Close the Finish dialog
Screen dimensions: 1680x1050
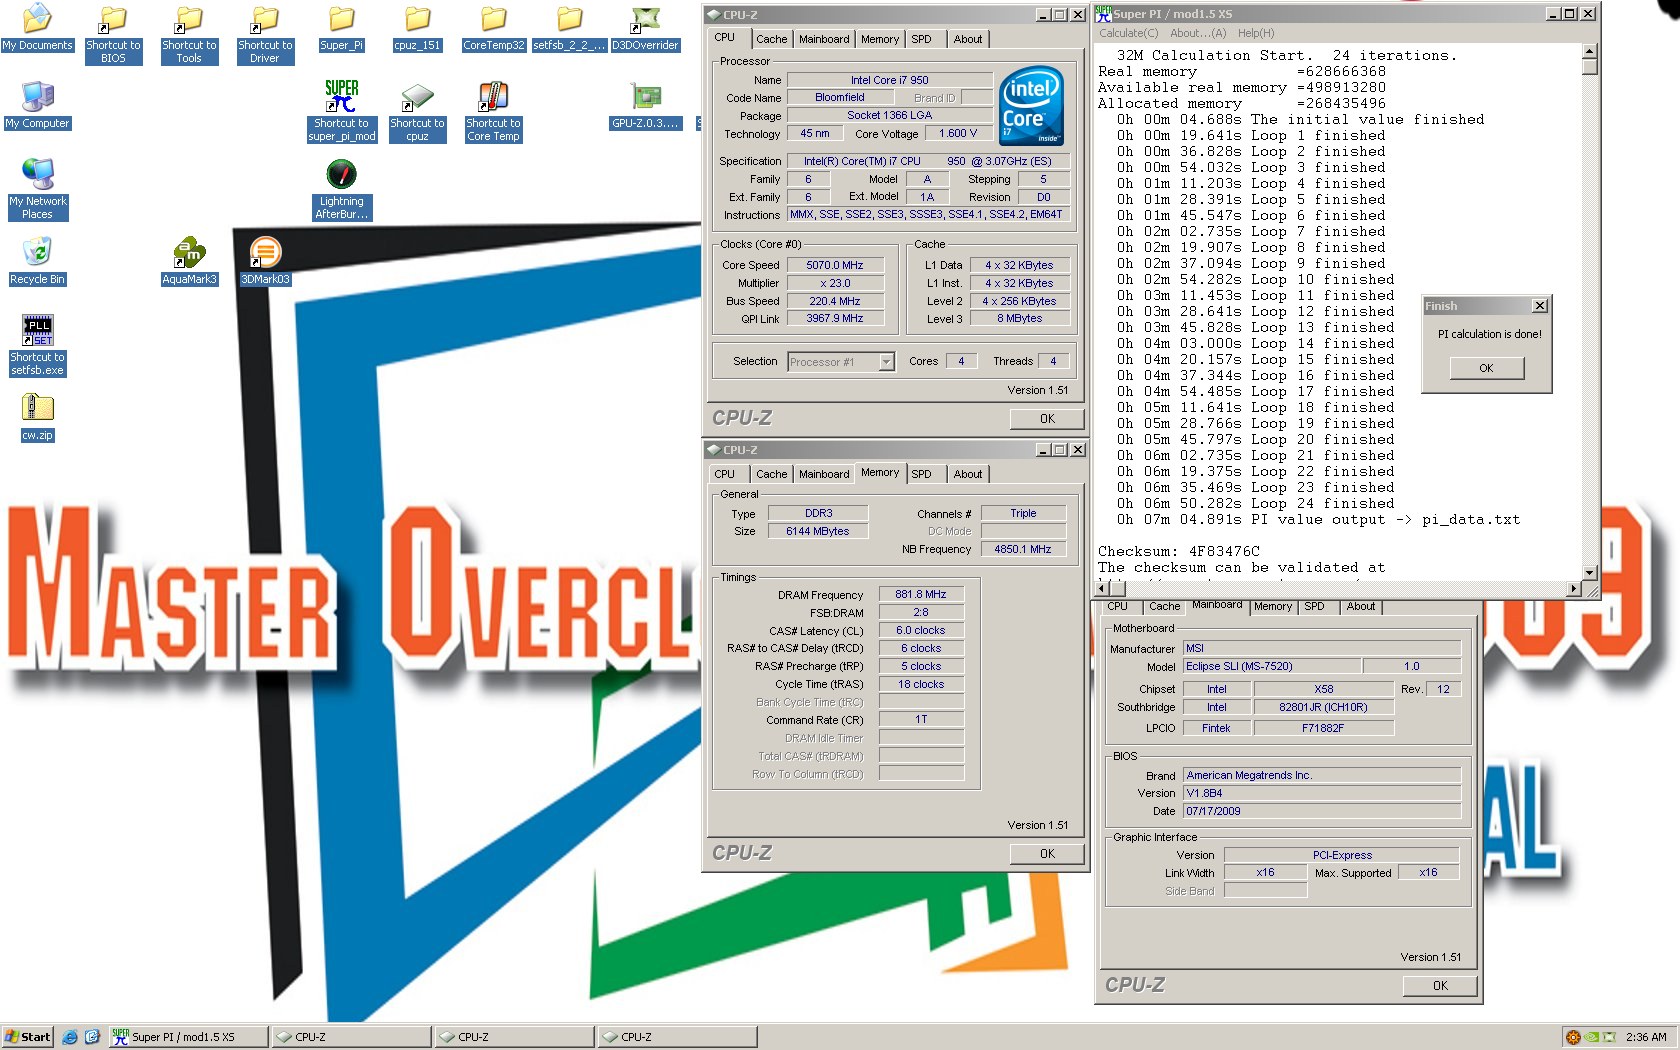(x=1539, y=306)
